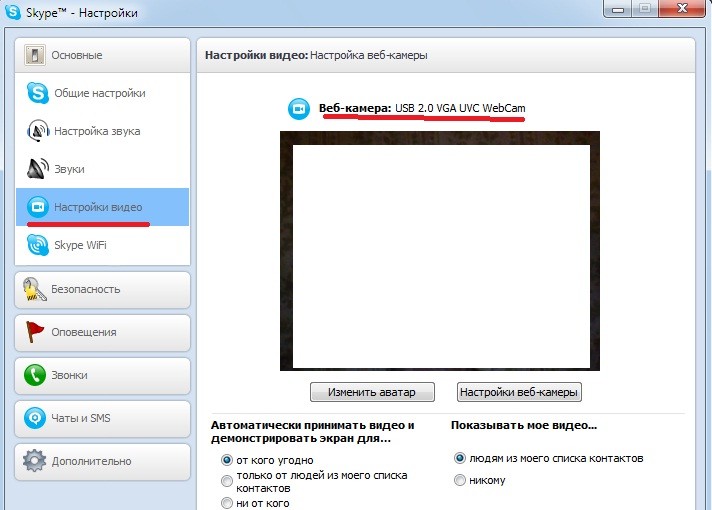Select Настройки видео in the sidebar

coord(102,207)
